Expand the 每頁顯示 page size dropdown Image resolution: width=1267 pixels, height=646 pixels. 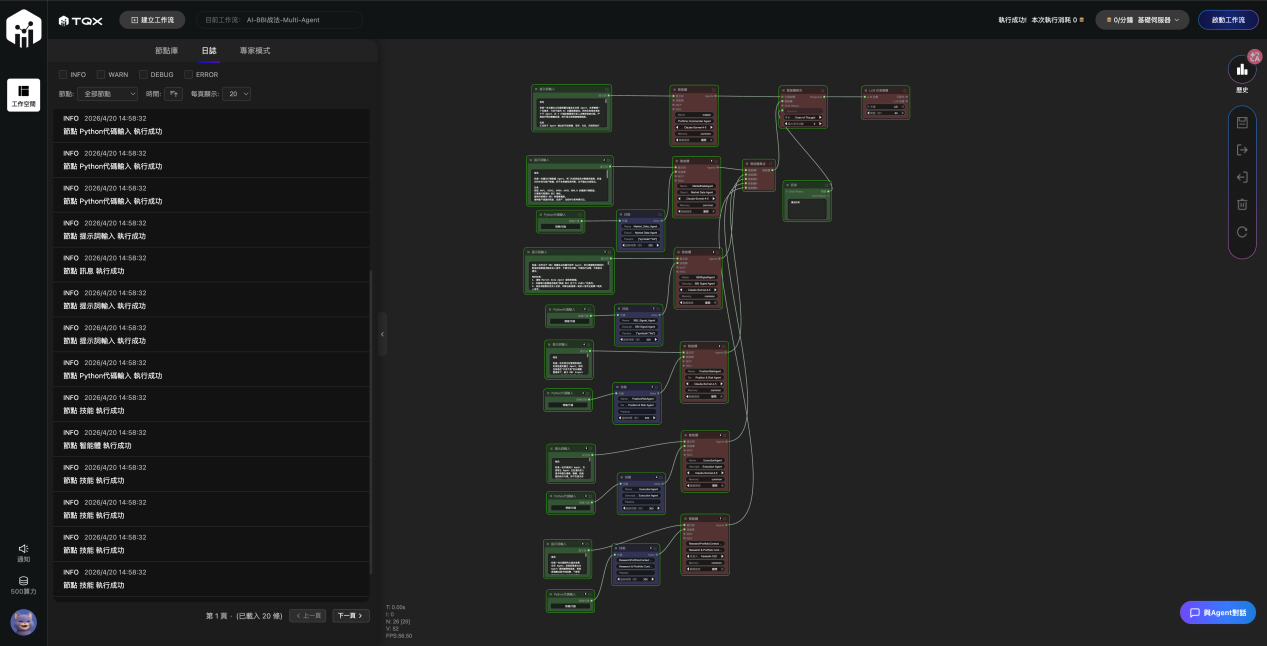(237, 94)
